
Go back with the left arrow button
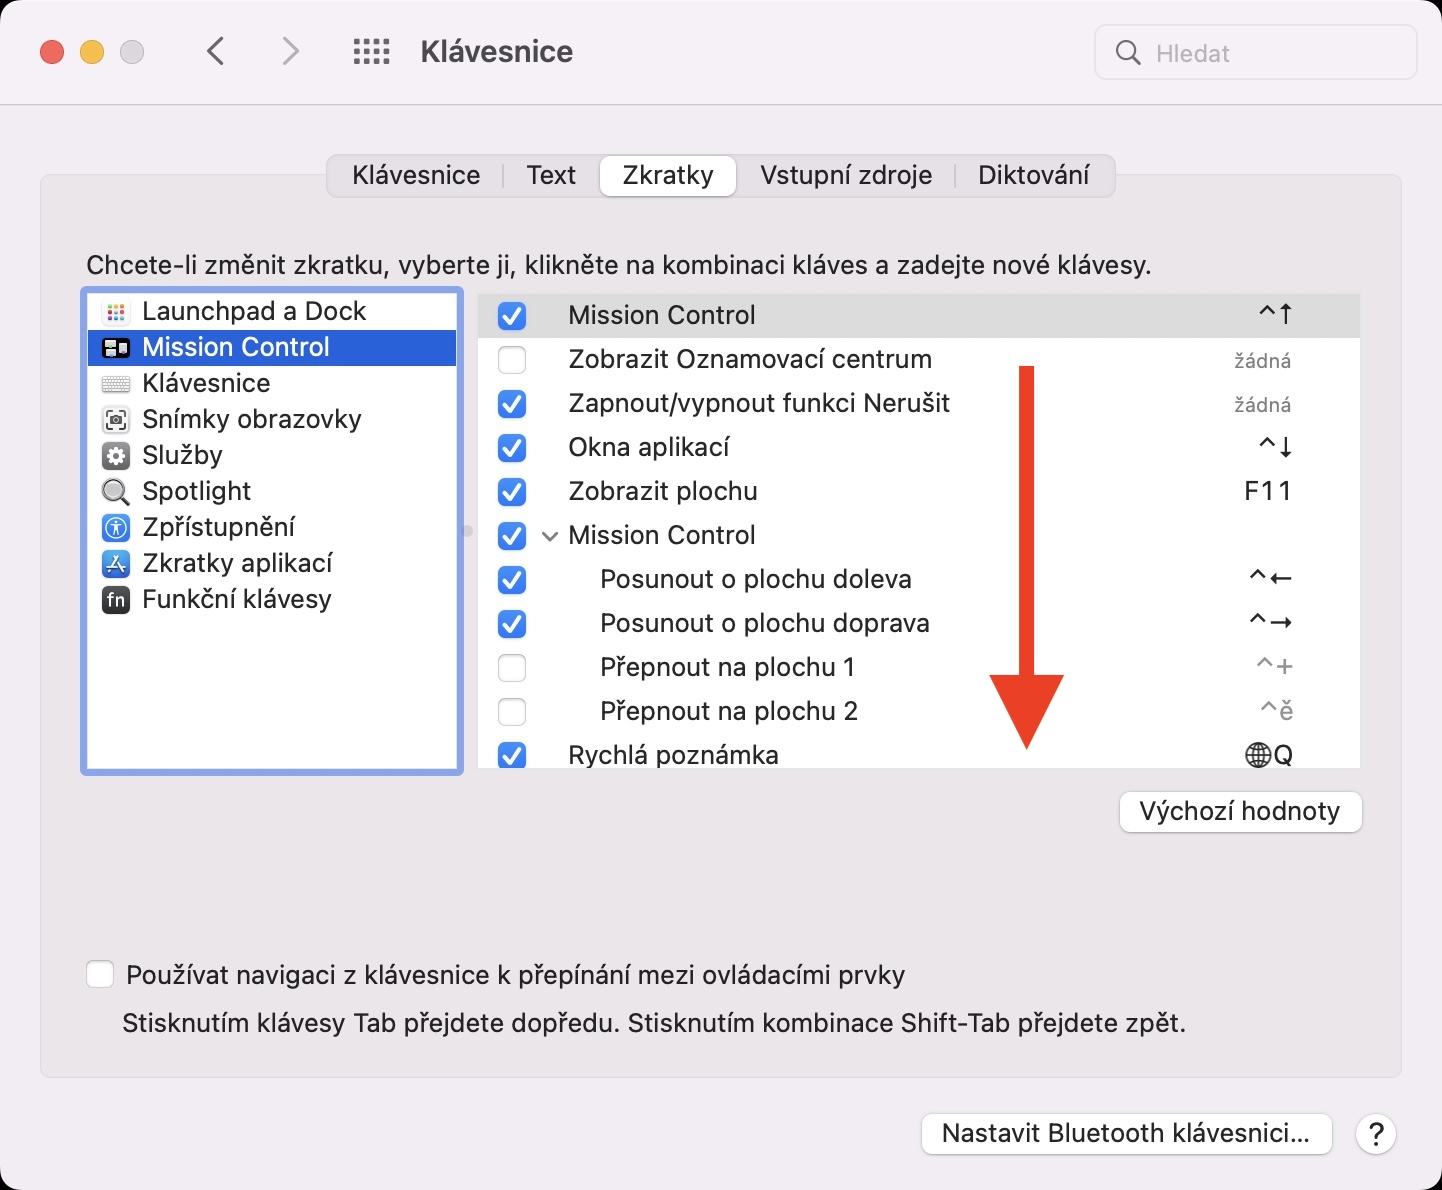click(x=216, y=52)
